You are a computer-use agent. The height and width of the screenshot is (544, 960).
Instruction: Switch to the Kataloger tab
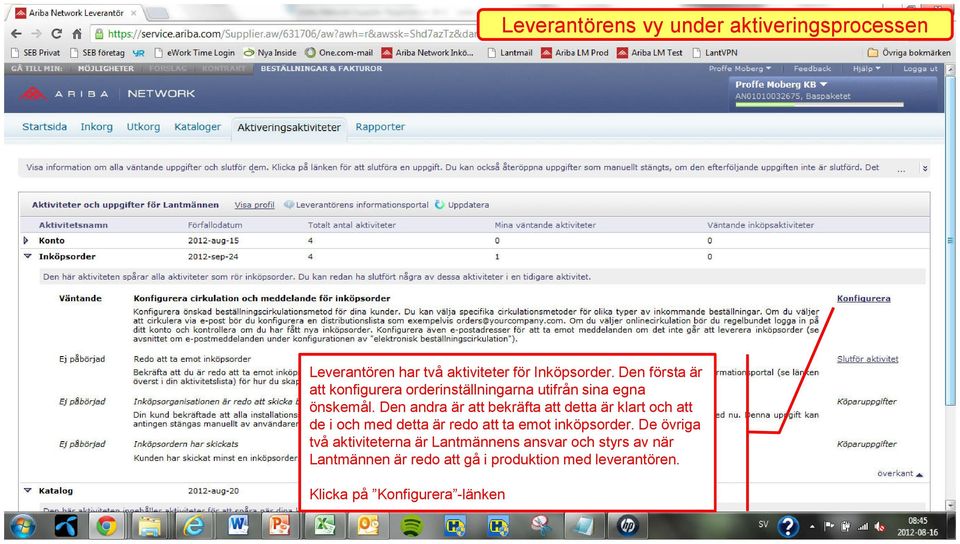(197, 127)
